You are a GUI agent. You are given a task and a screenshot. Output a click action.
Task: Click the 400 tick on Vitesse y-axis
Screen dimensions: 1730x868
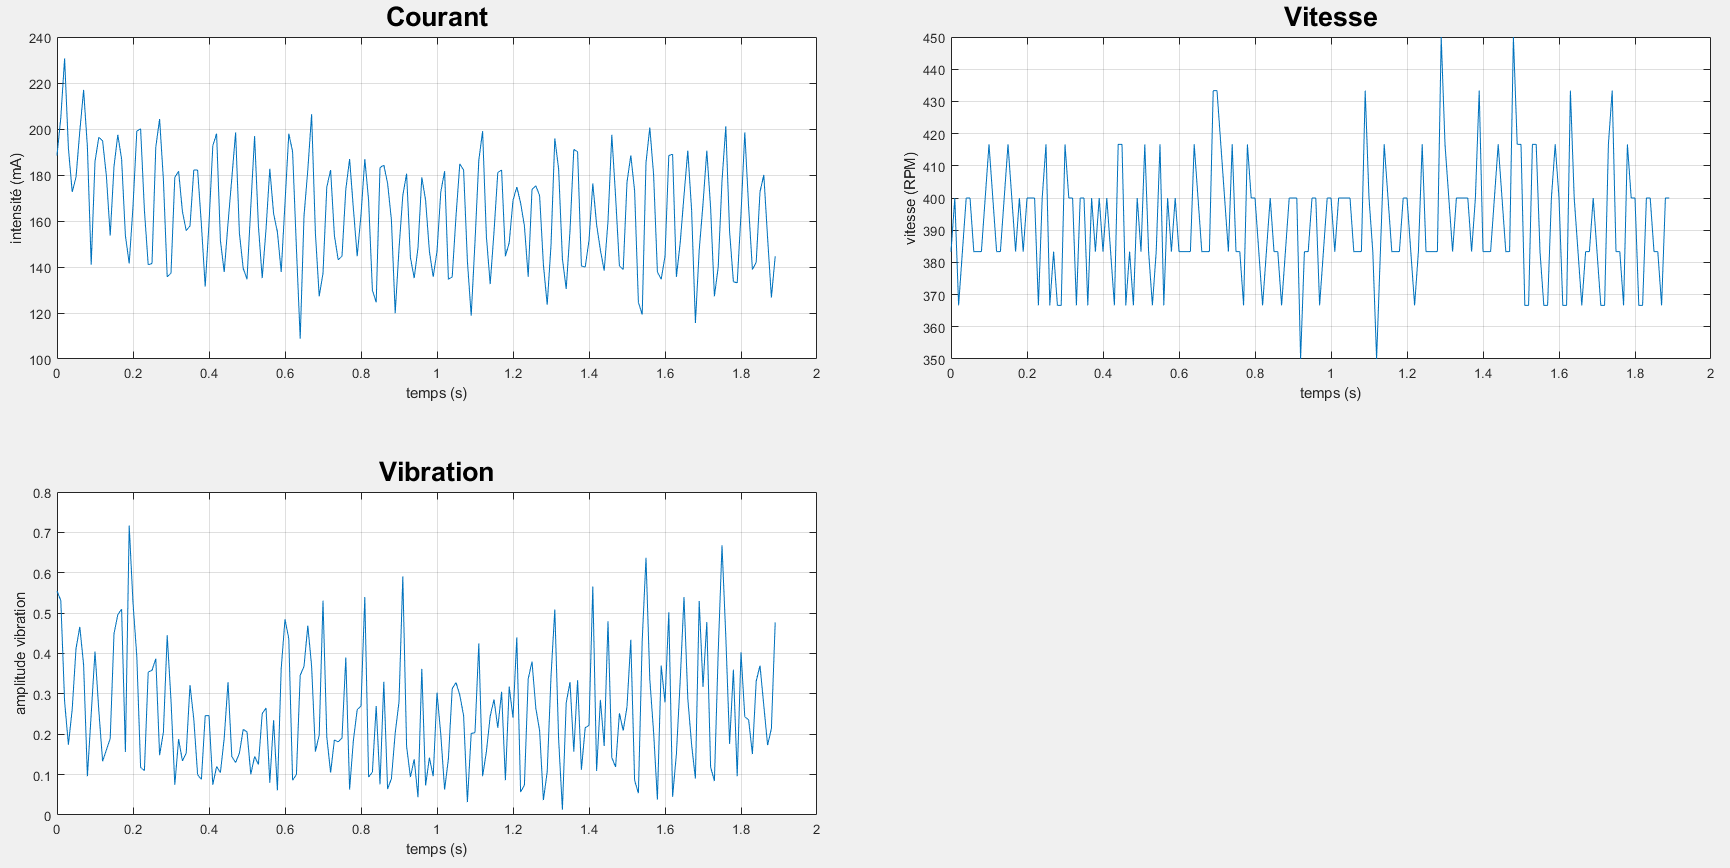[x=934, y=199]
